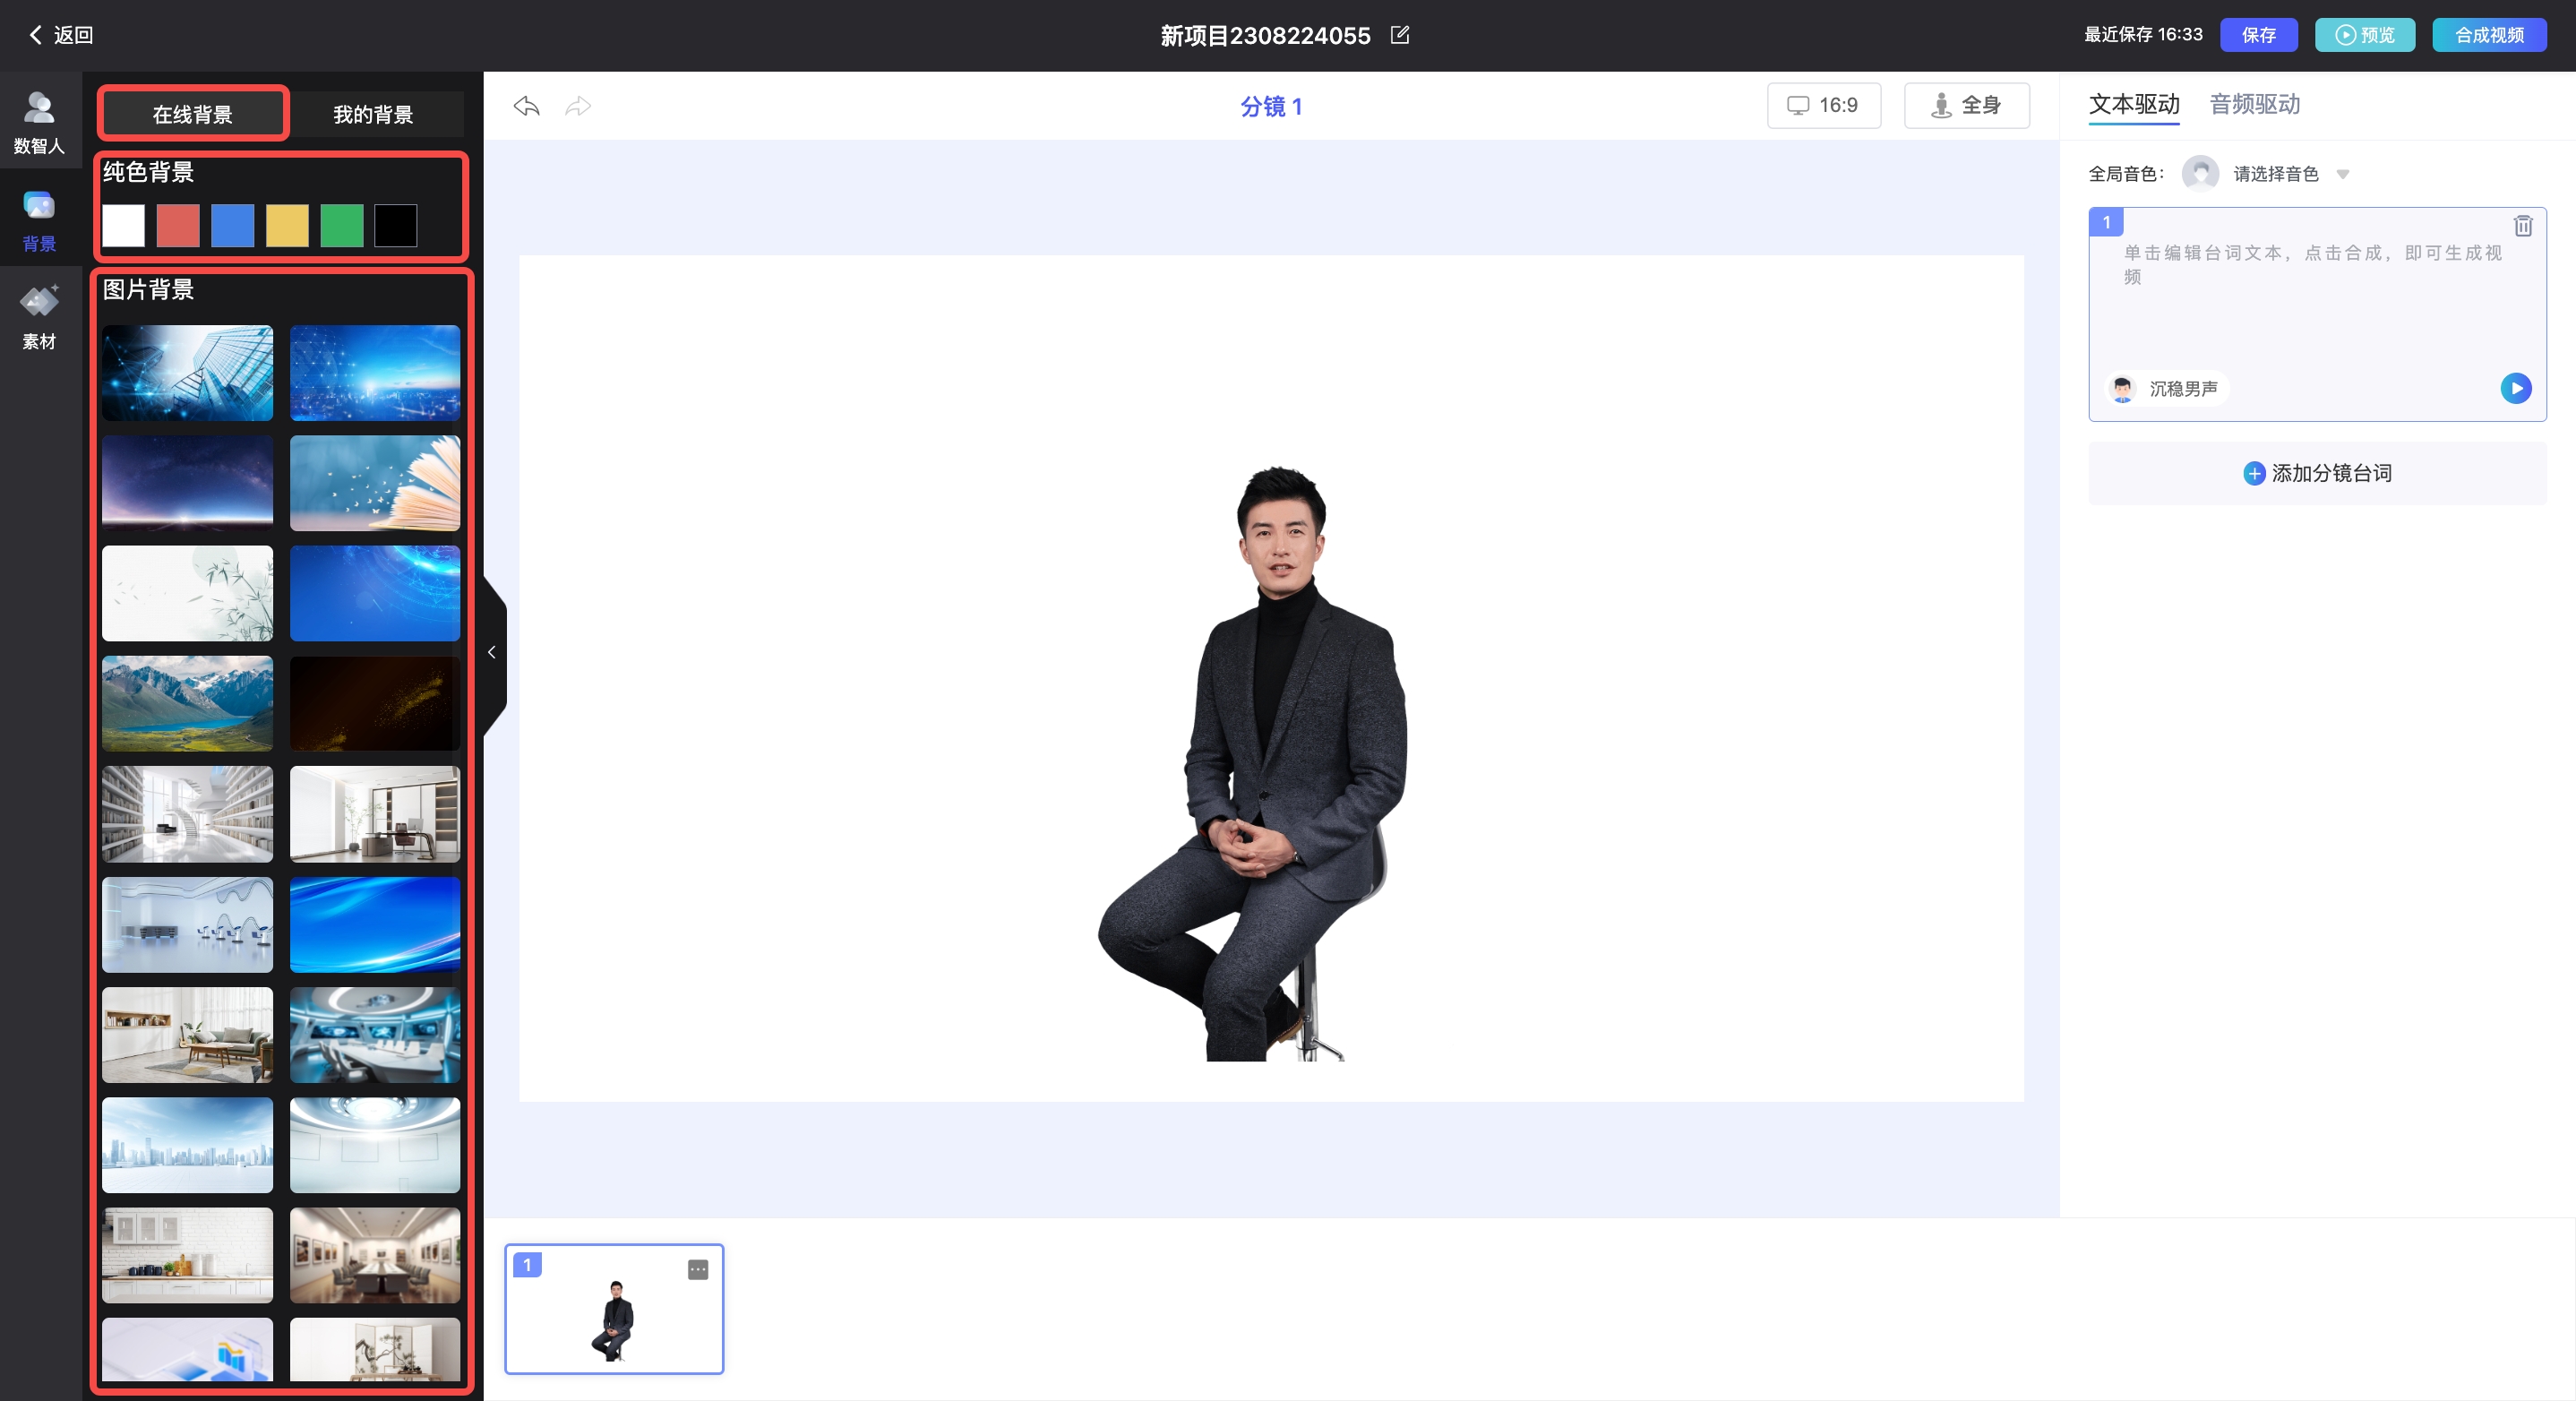Click the undo arrow icon
The image size is (2576, 1401).
527,106
